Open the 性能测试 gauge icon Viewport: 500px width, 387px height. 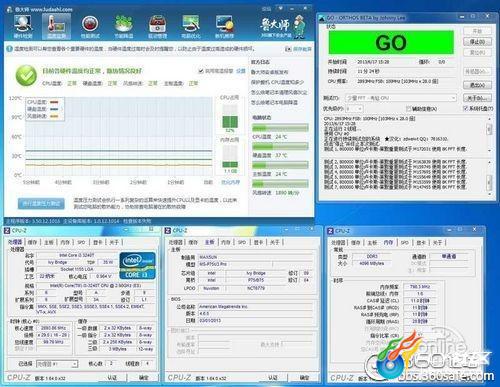90,26
